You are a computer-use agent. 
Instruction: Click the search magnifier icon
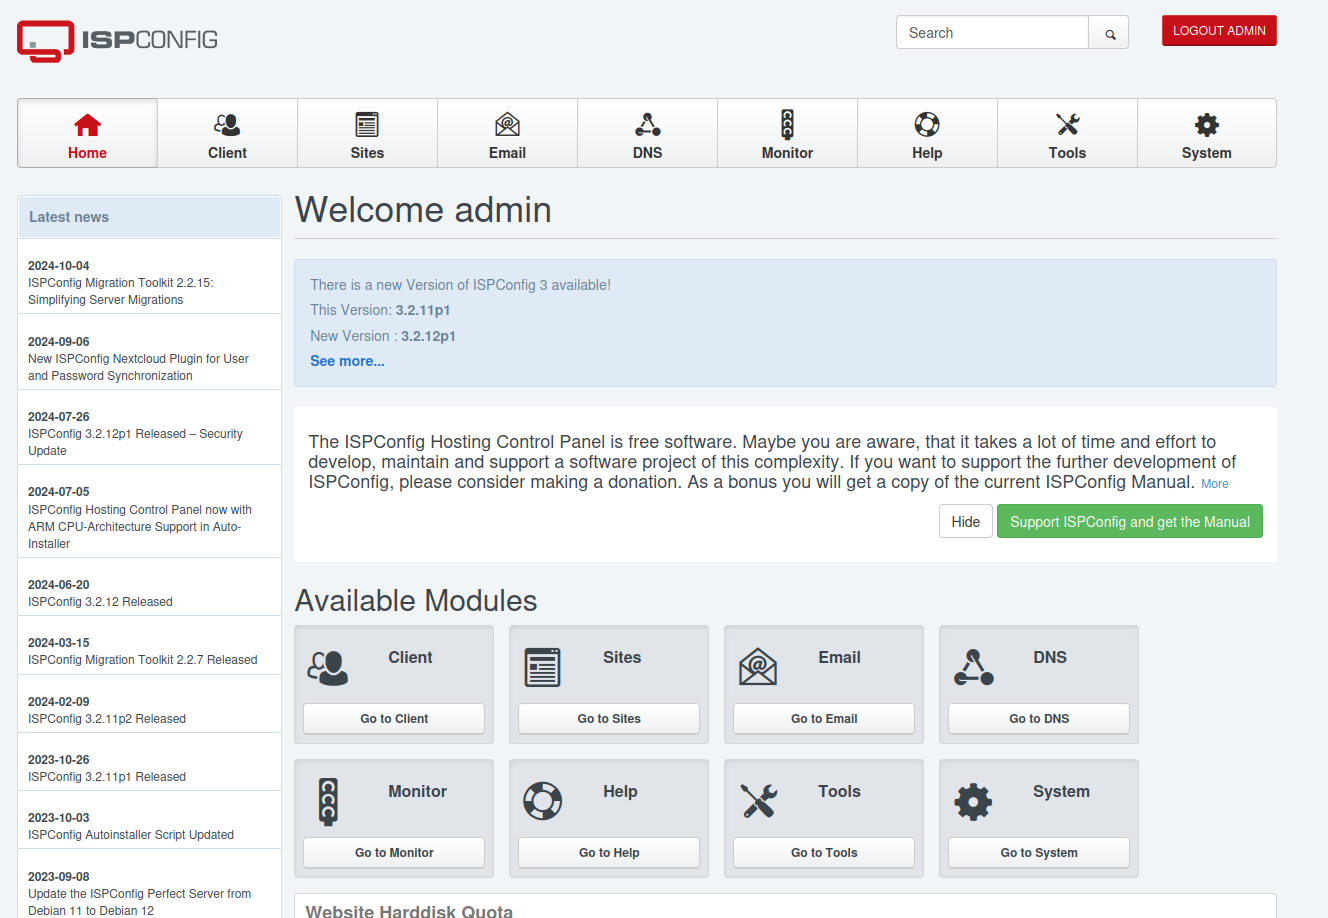(x=1110, y=34)
